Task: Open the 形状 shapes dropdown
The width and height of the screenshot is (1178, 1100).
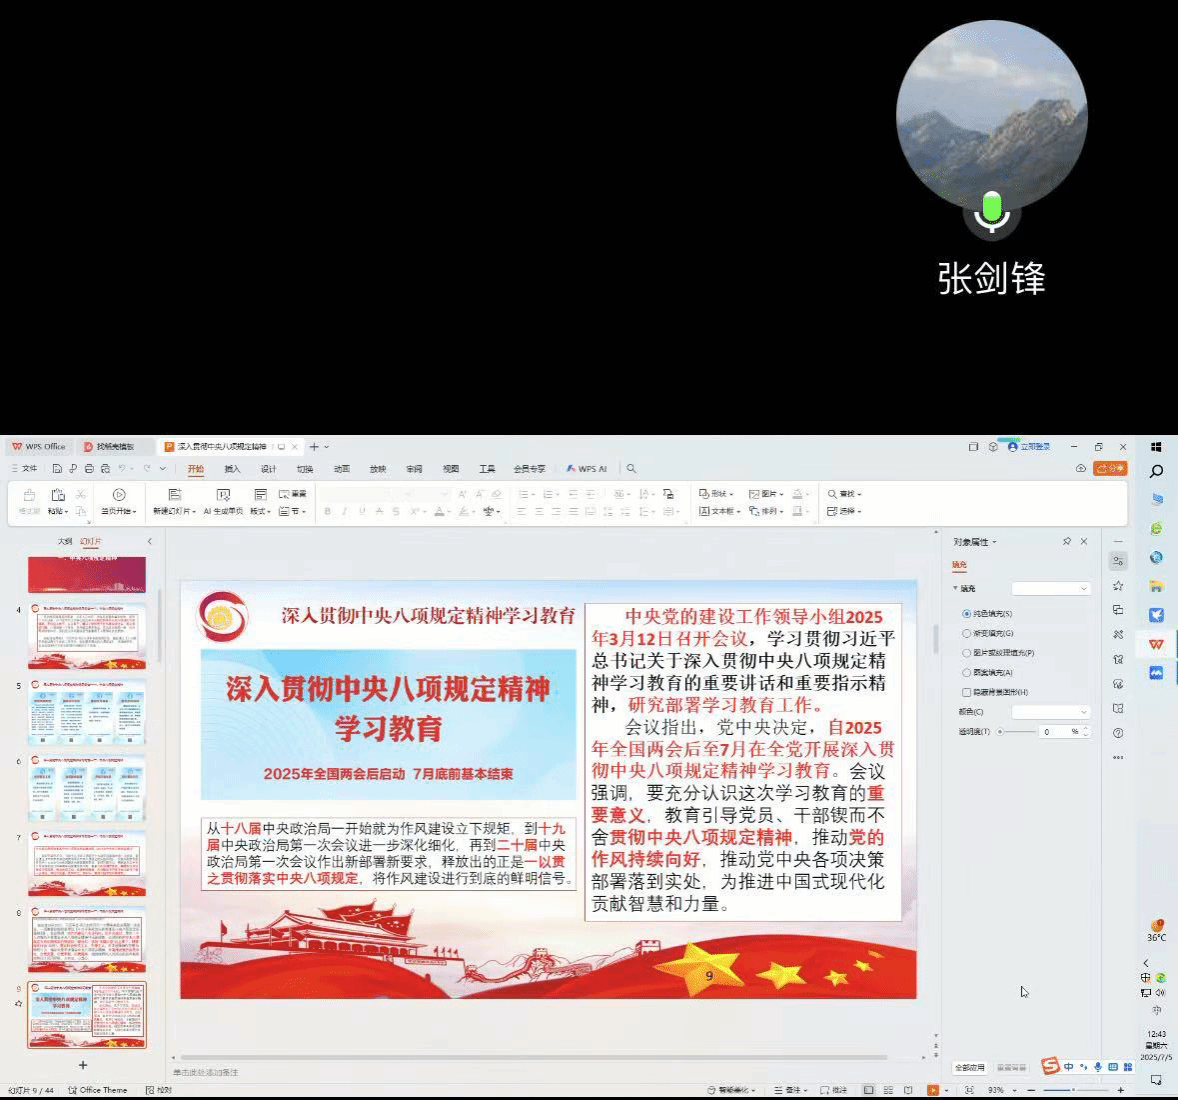Action: point(716,494)
